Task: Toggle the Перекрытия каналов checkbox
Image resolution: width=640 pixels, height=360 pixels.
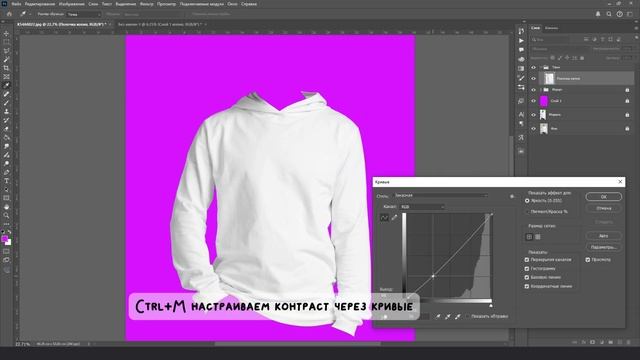Action: (527, 260)
